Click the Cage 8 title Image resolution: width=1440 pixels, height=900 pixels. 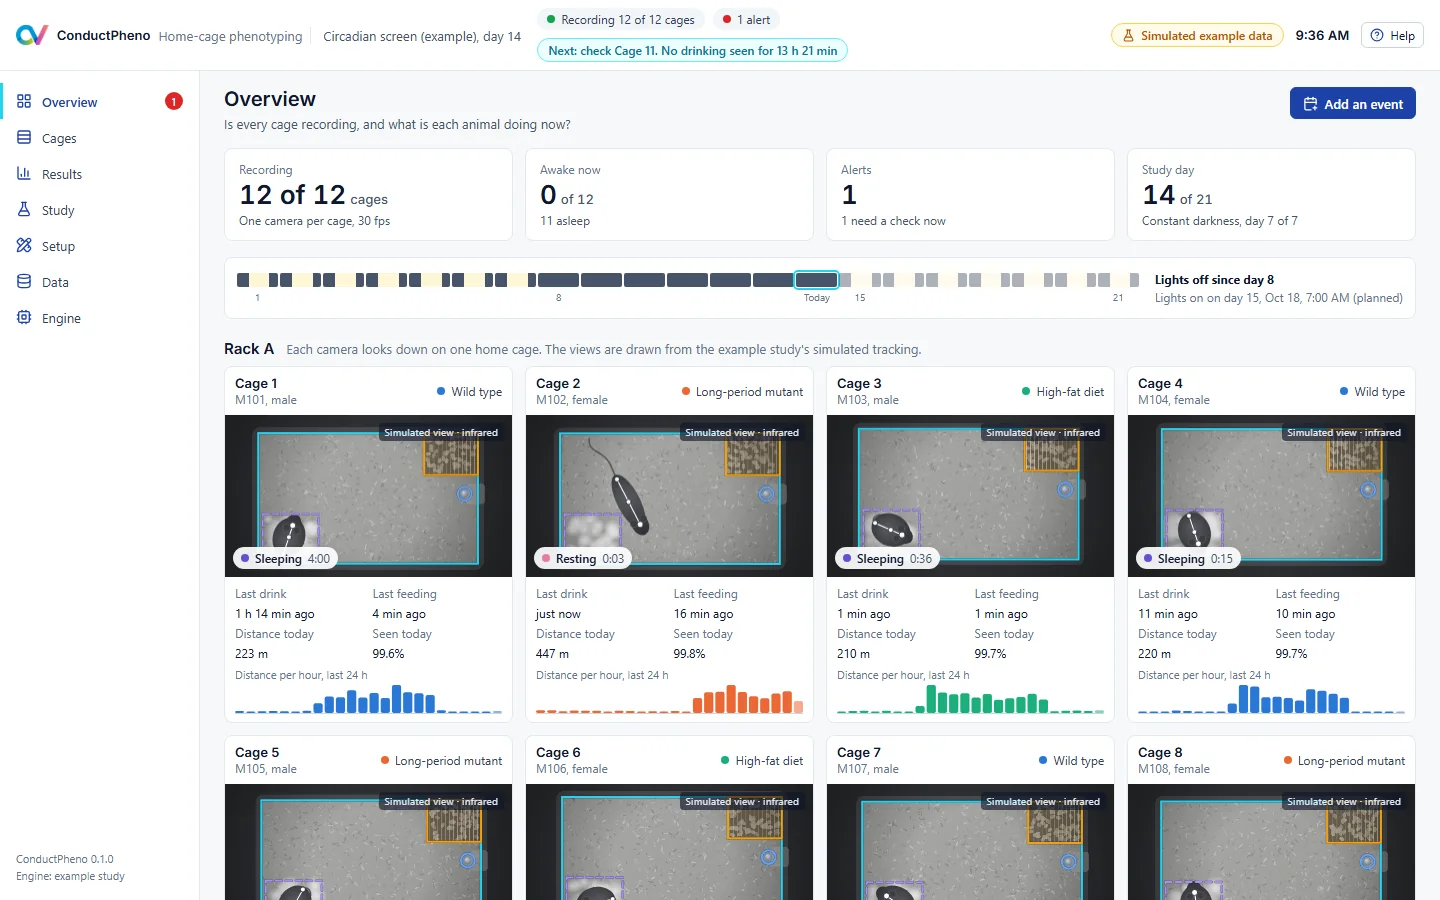point(1160,752)
